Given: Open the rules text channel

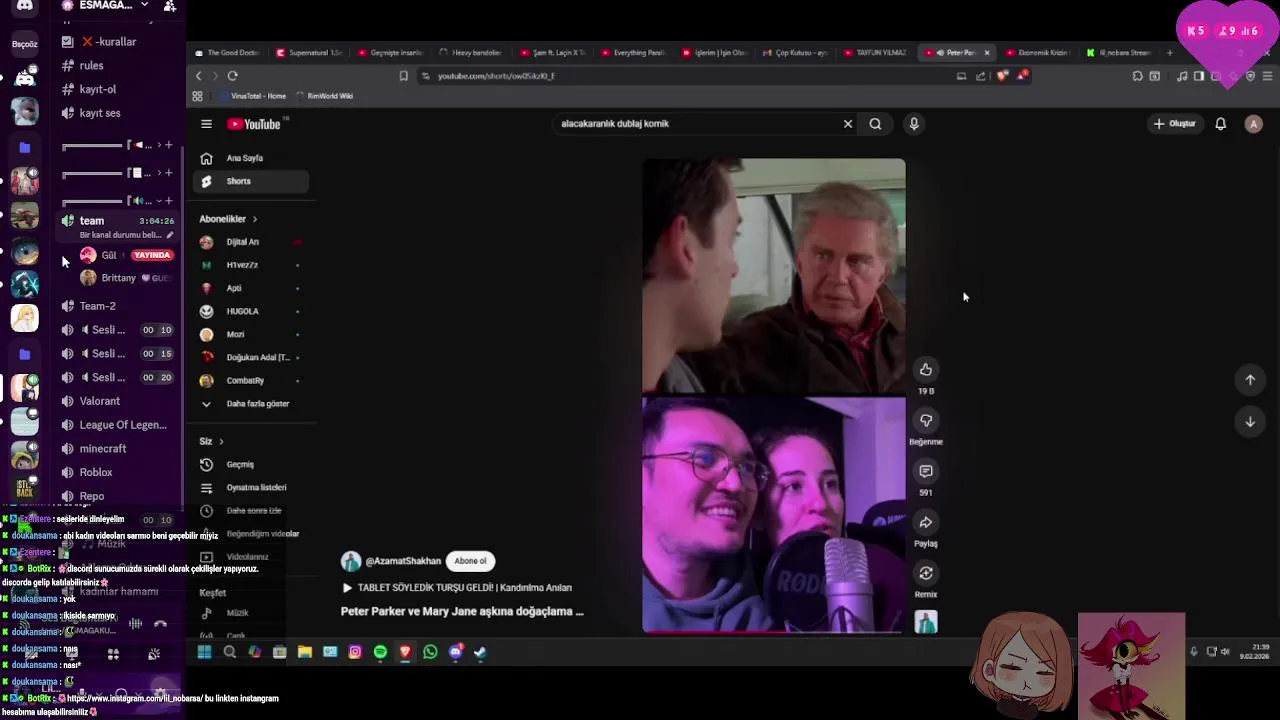Looking at the screenshot, I should [117, 66].
